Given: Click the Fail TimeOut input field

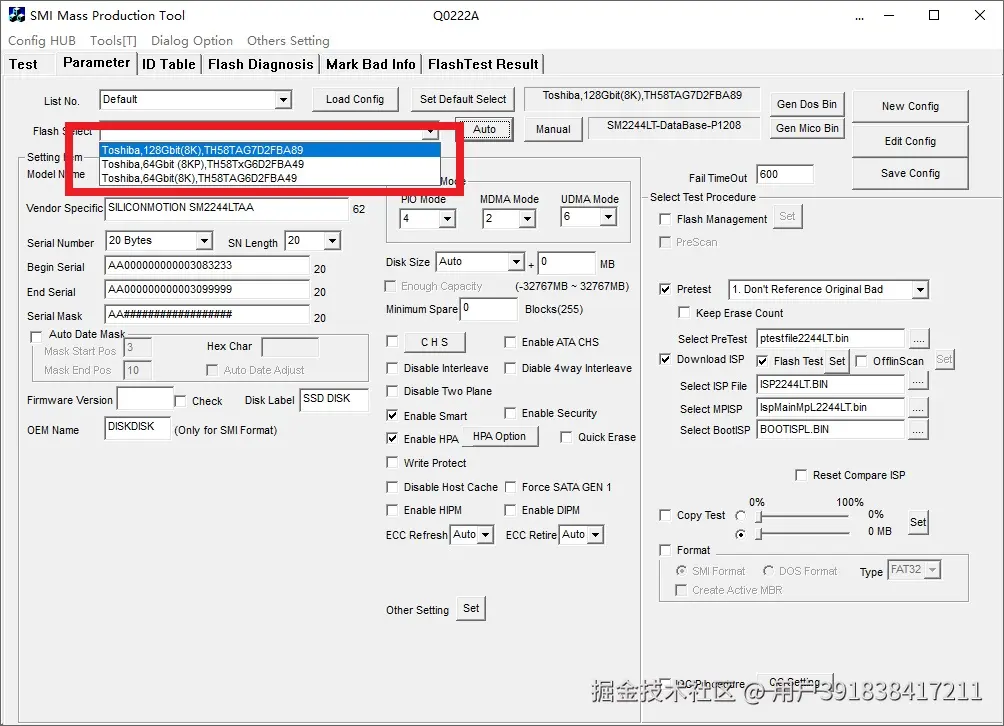Looking at the screenshot, I should [x=785, y=175].
